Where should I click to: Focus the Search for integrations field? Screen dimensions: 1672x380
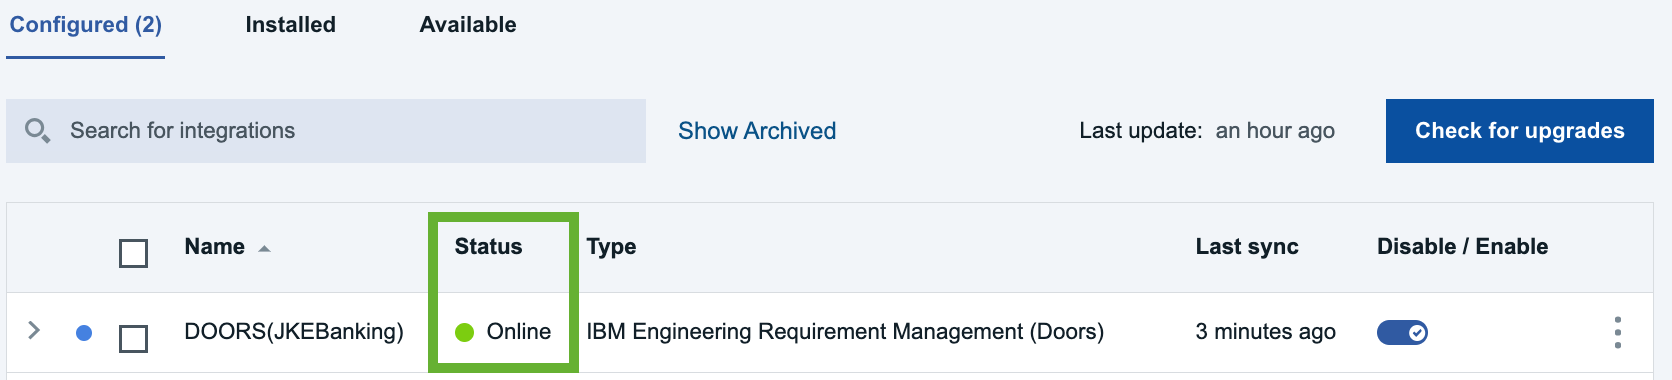click(326, 131)
